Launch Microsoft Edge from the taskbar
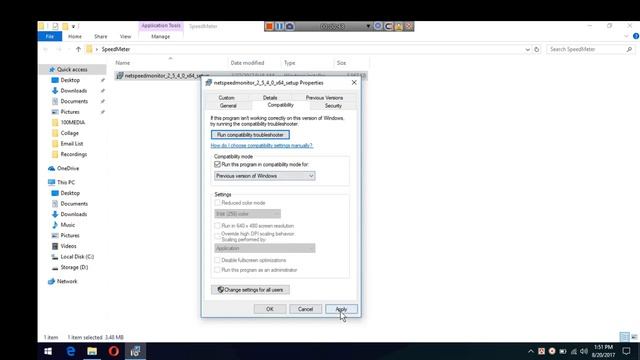 70,351
